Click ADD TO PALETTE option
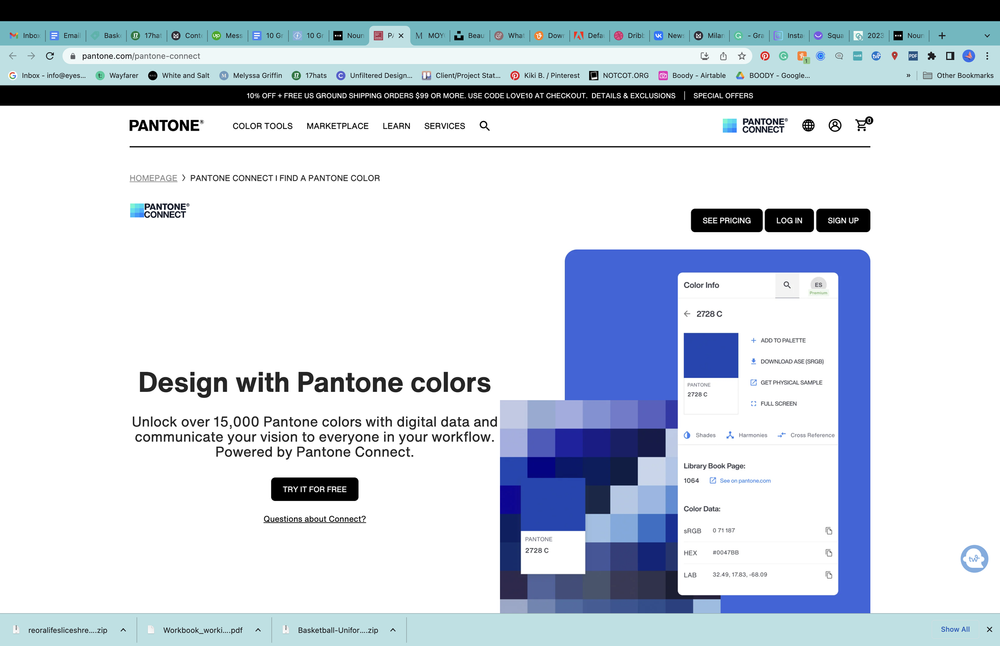The width and height of the screenshot is (1000, 646). coord(778,341)
